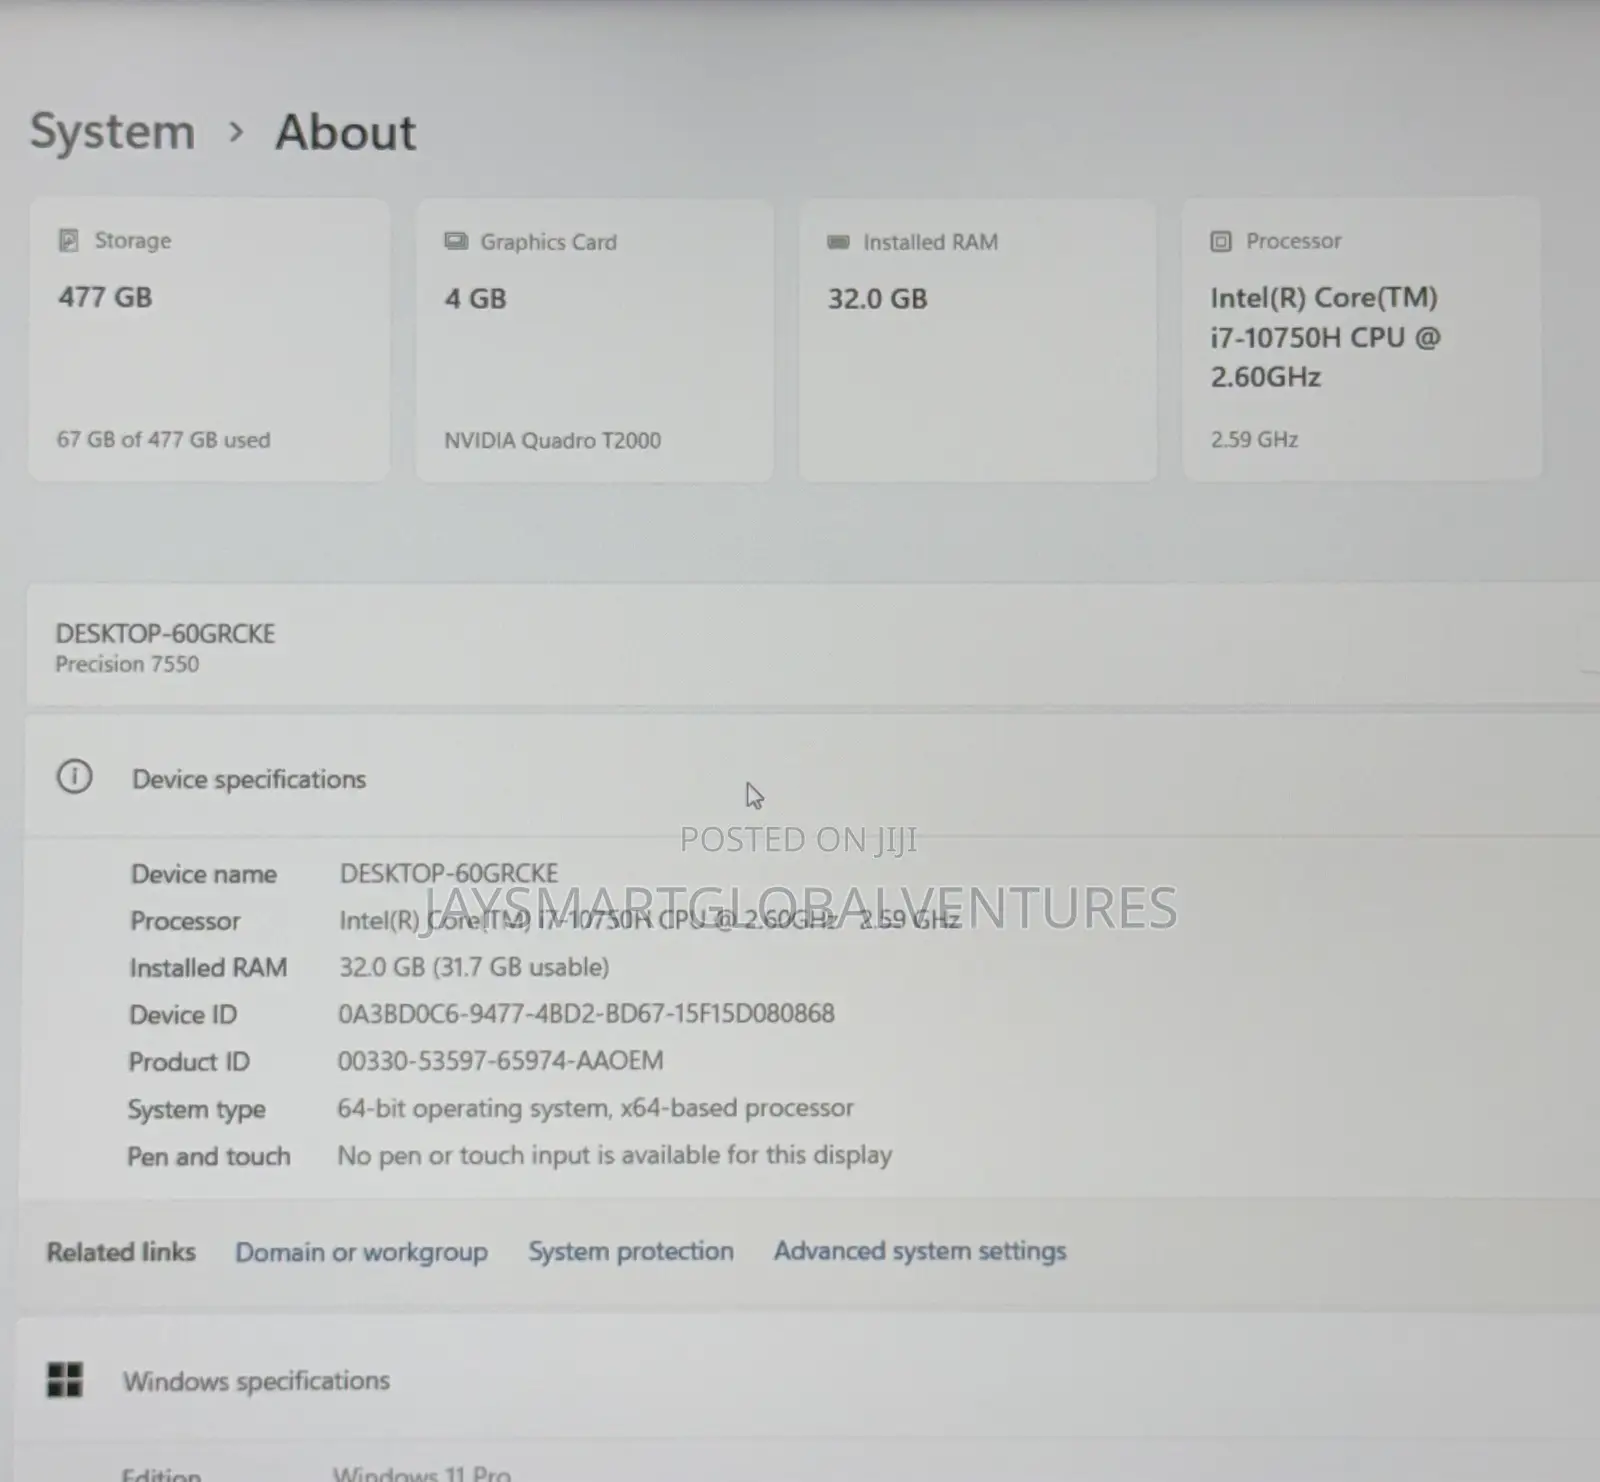This screenshot has height=1482, width=1600.
Task: Click the 'Device ID' label
Action: [x=183, y=1015]
